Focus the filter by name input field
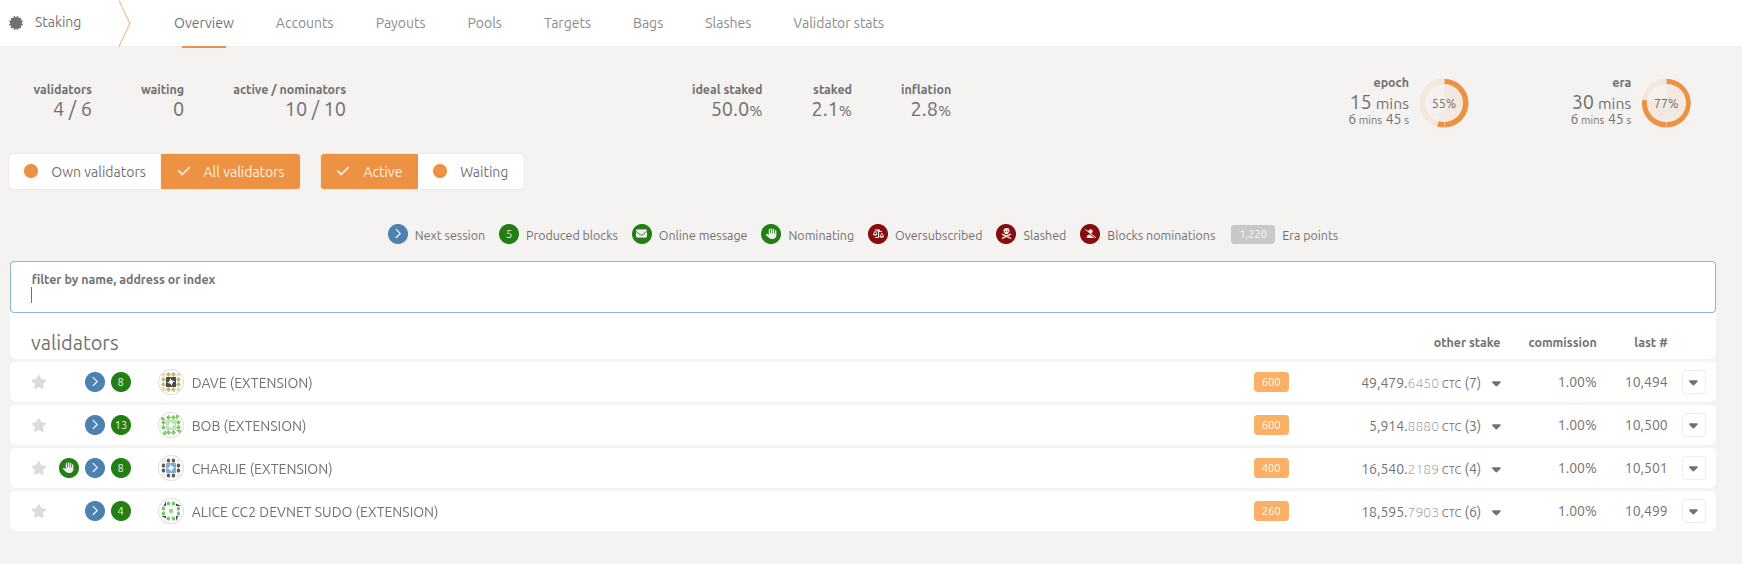 862,295
